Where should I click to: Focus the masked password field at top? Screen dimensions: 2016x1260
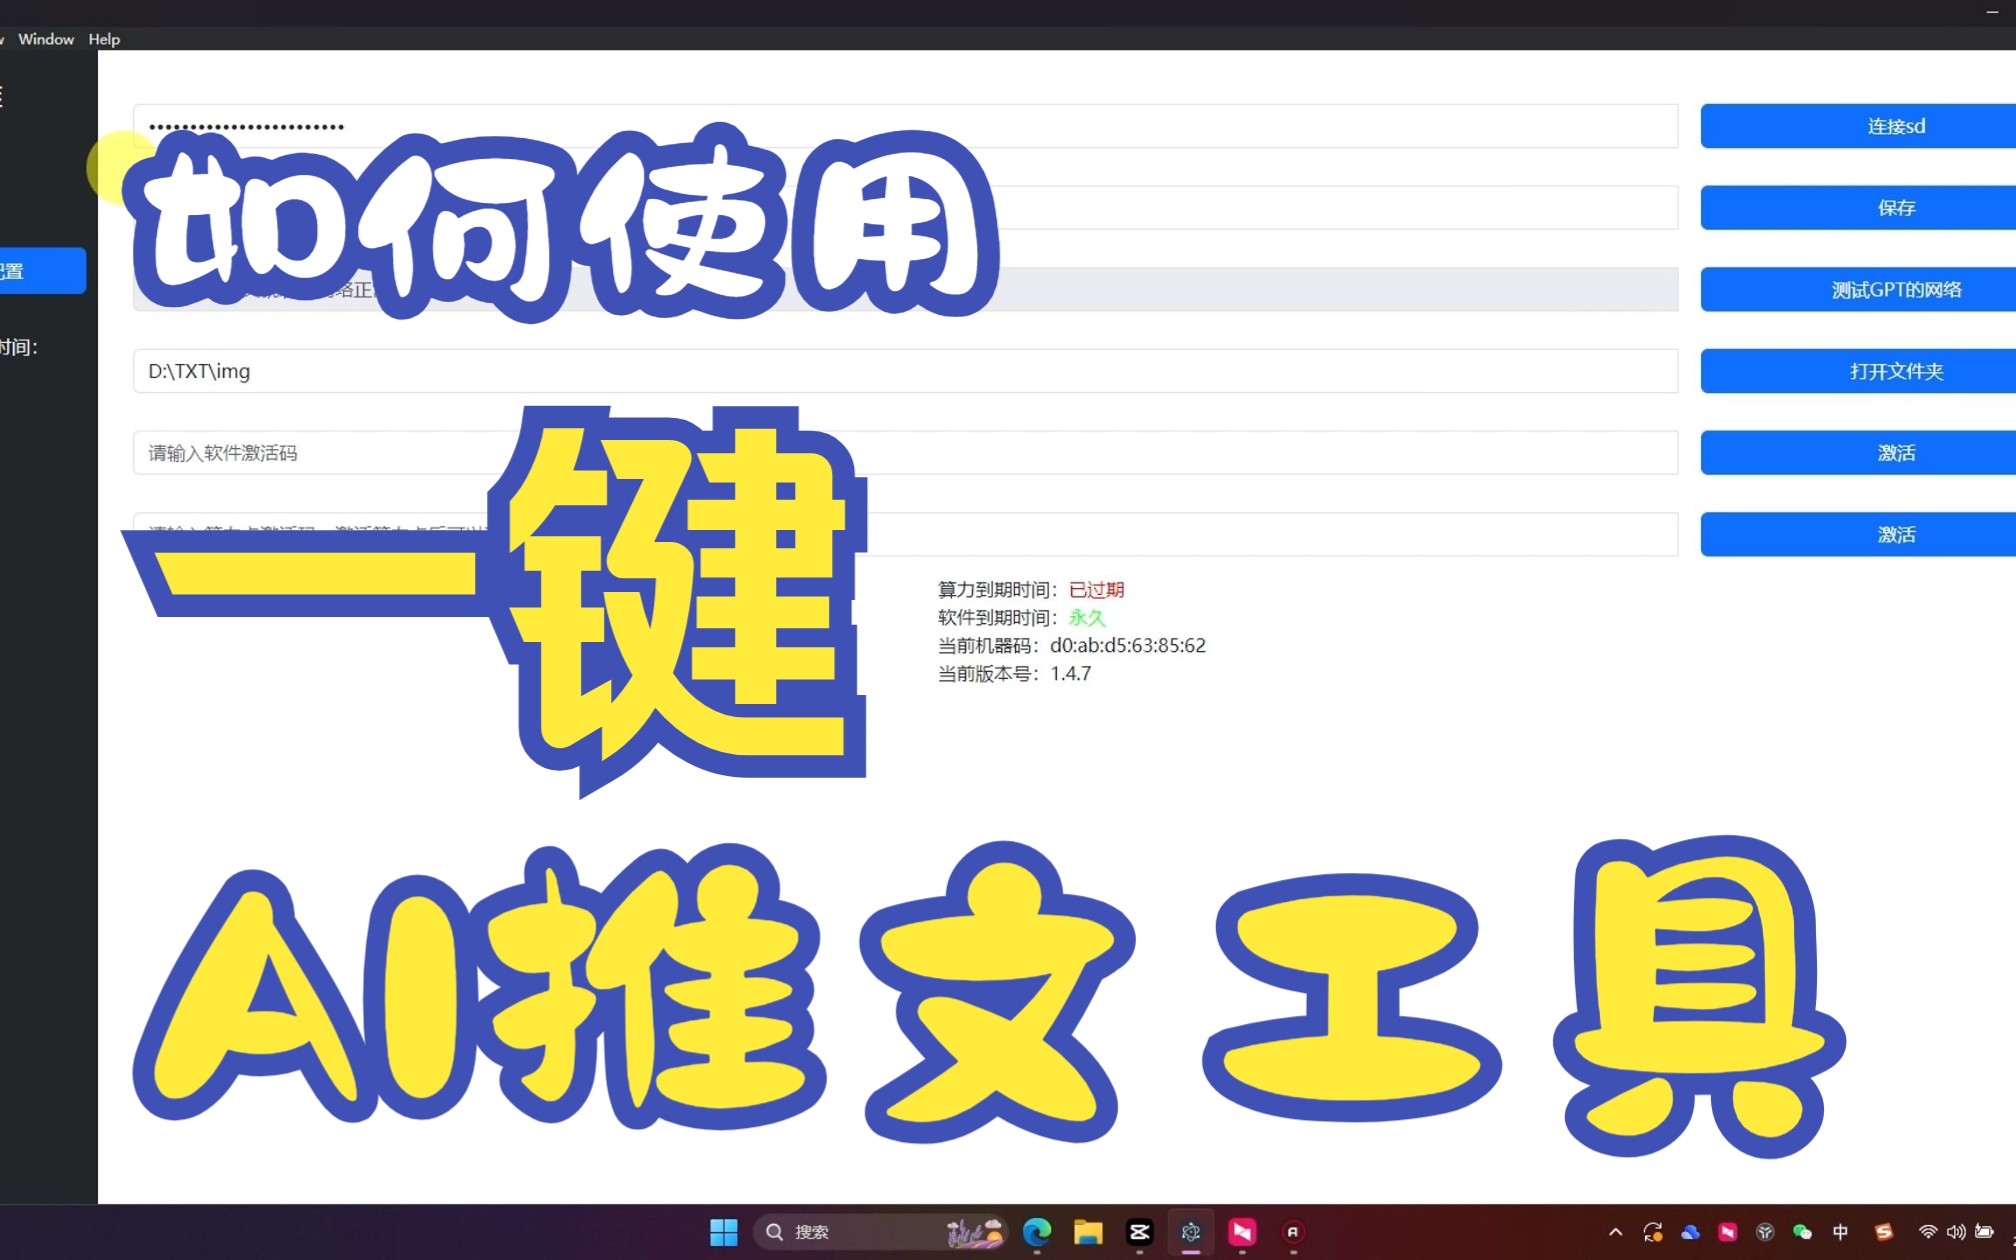coord(906,126)
